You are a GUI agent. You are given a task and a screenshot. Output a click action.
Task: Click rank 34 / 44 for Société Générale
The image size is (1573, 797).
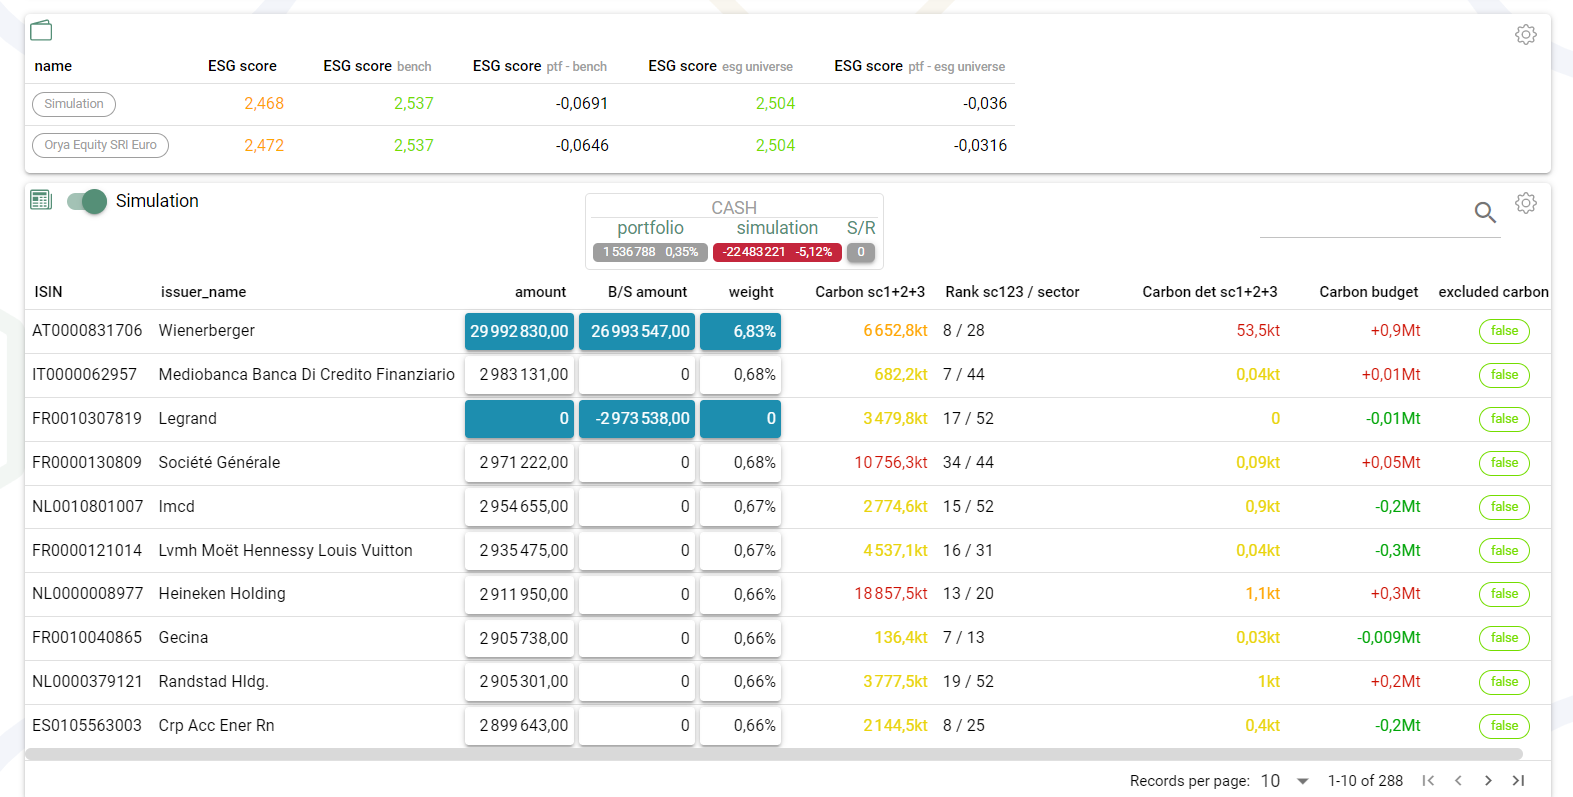click(x=968, y=463)
